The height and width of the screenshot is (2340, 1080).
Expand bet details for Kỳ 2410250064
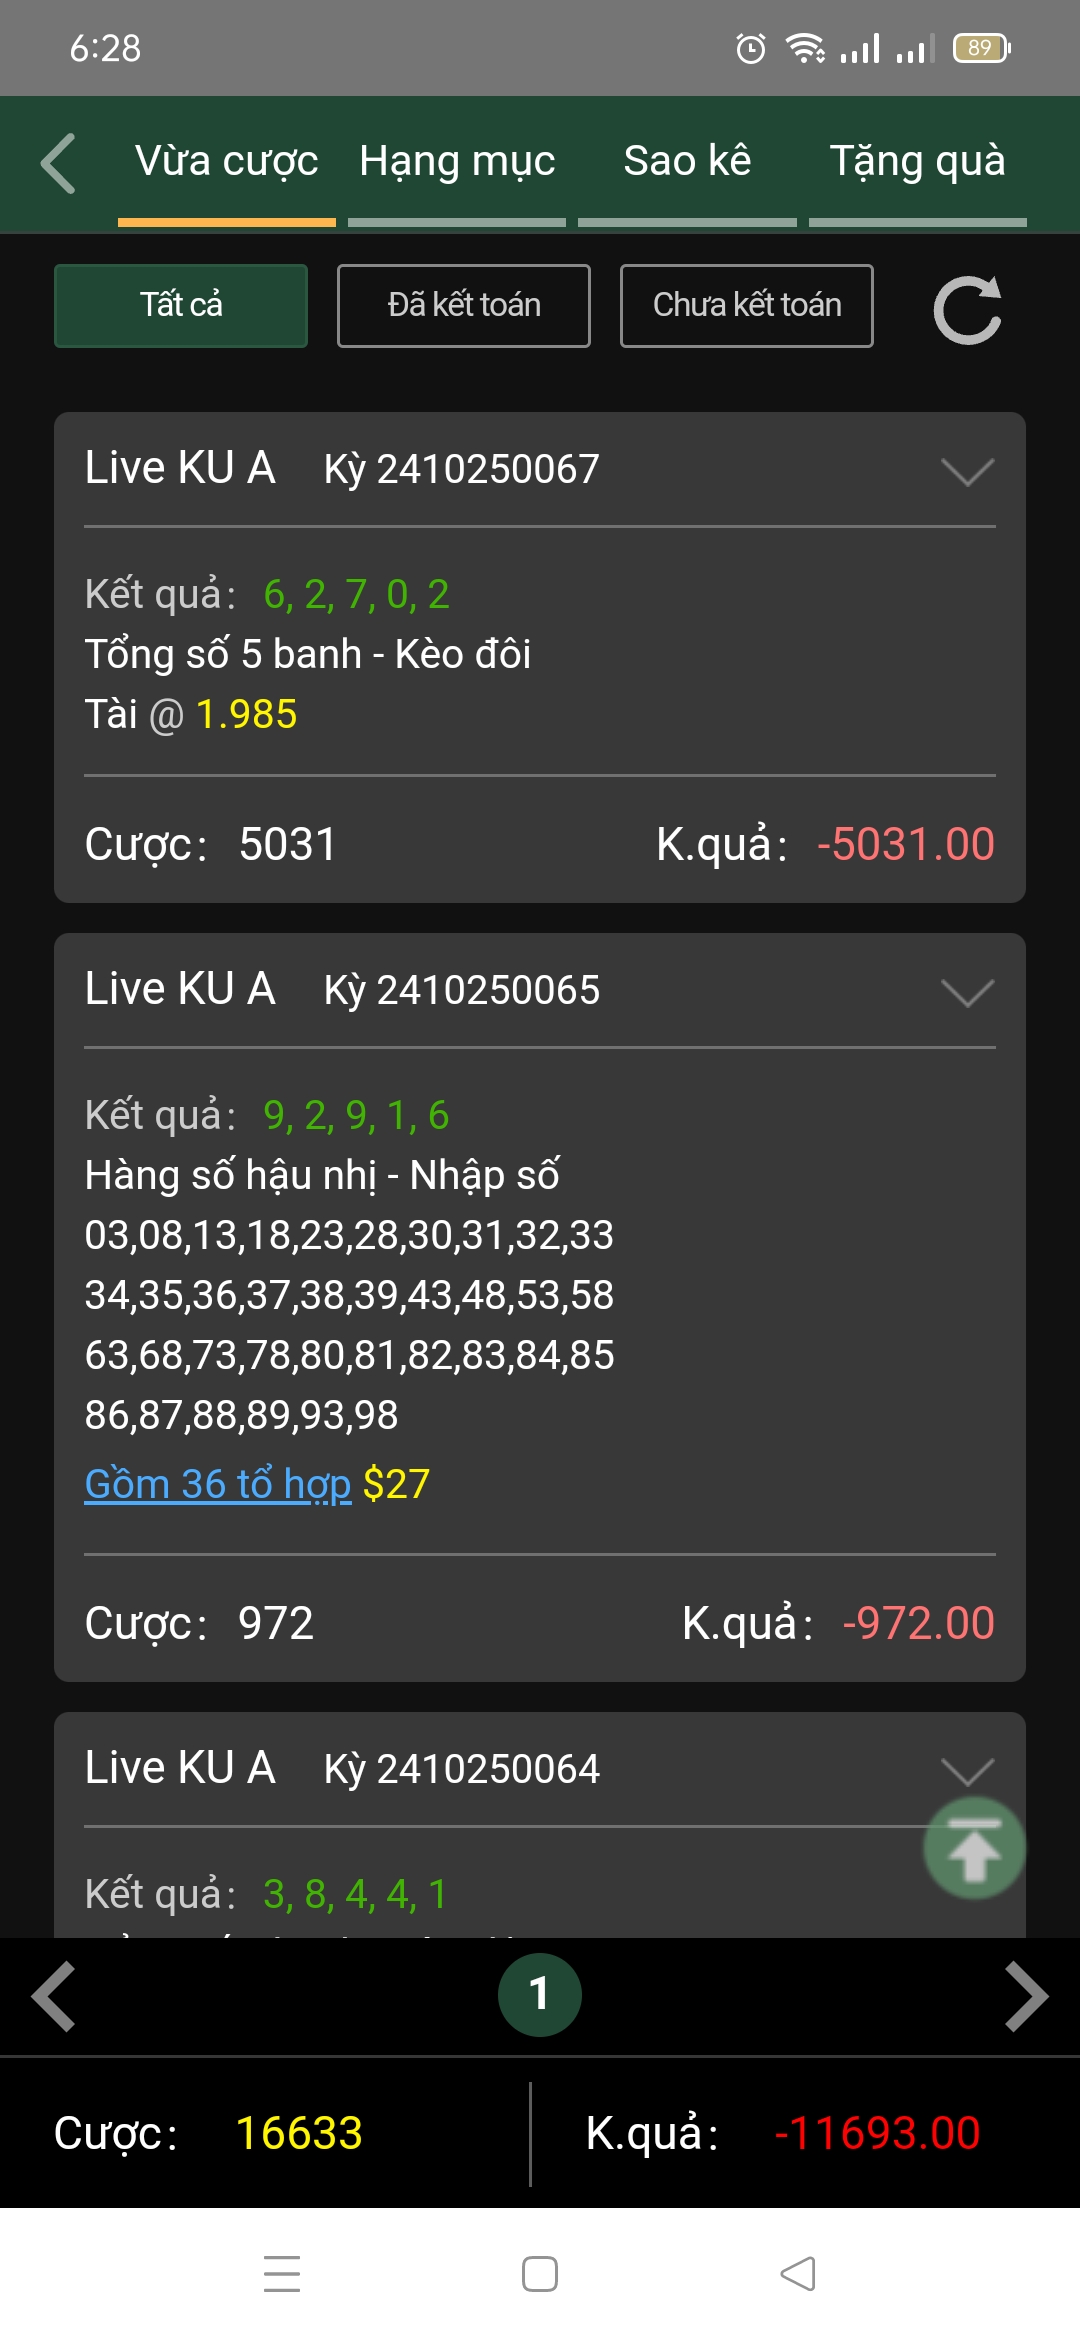coord(967,1770)
